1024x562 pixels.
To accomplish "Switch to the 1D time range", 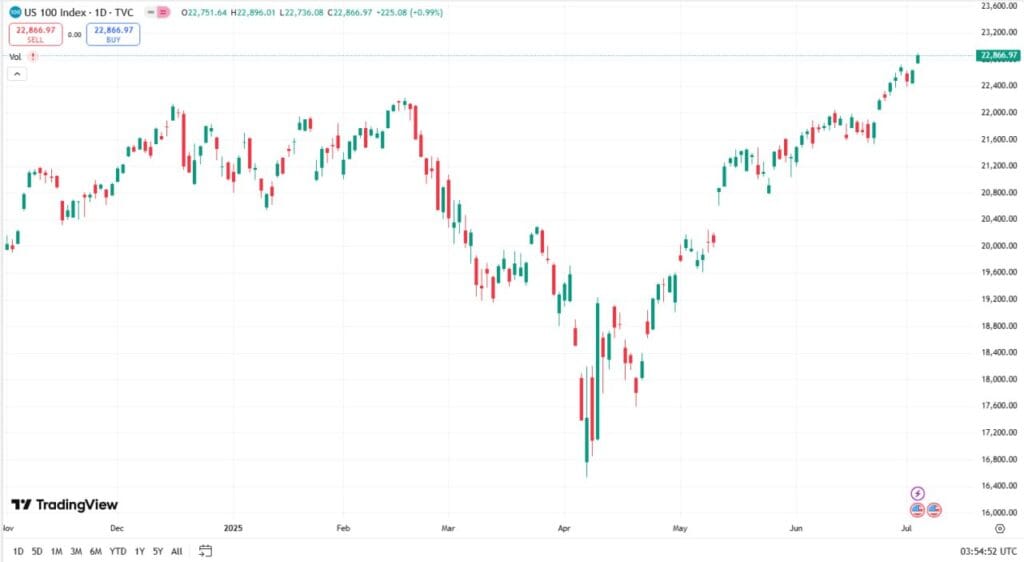I will coord(18,551).
